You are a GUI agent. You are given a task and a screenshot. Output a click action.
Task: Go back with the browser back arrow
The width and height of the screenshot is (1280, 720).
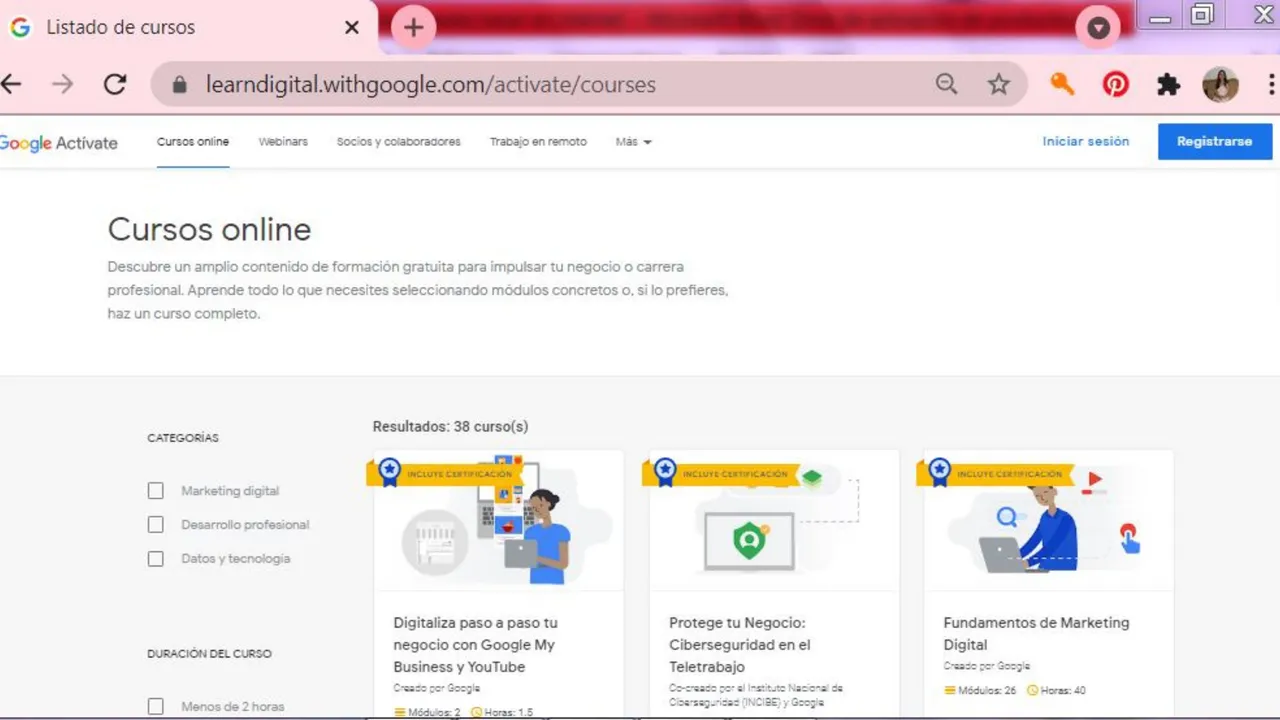point(11,85)
